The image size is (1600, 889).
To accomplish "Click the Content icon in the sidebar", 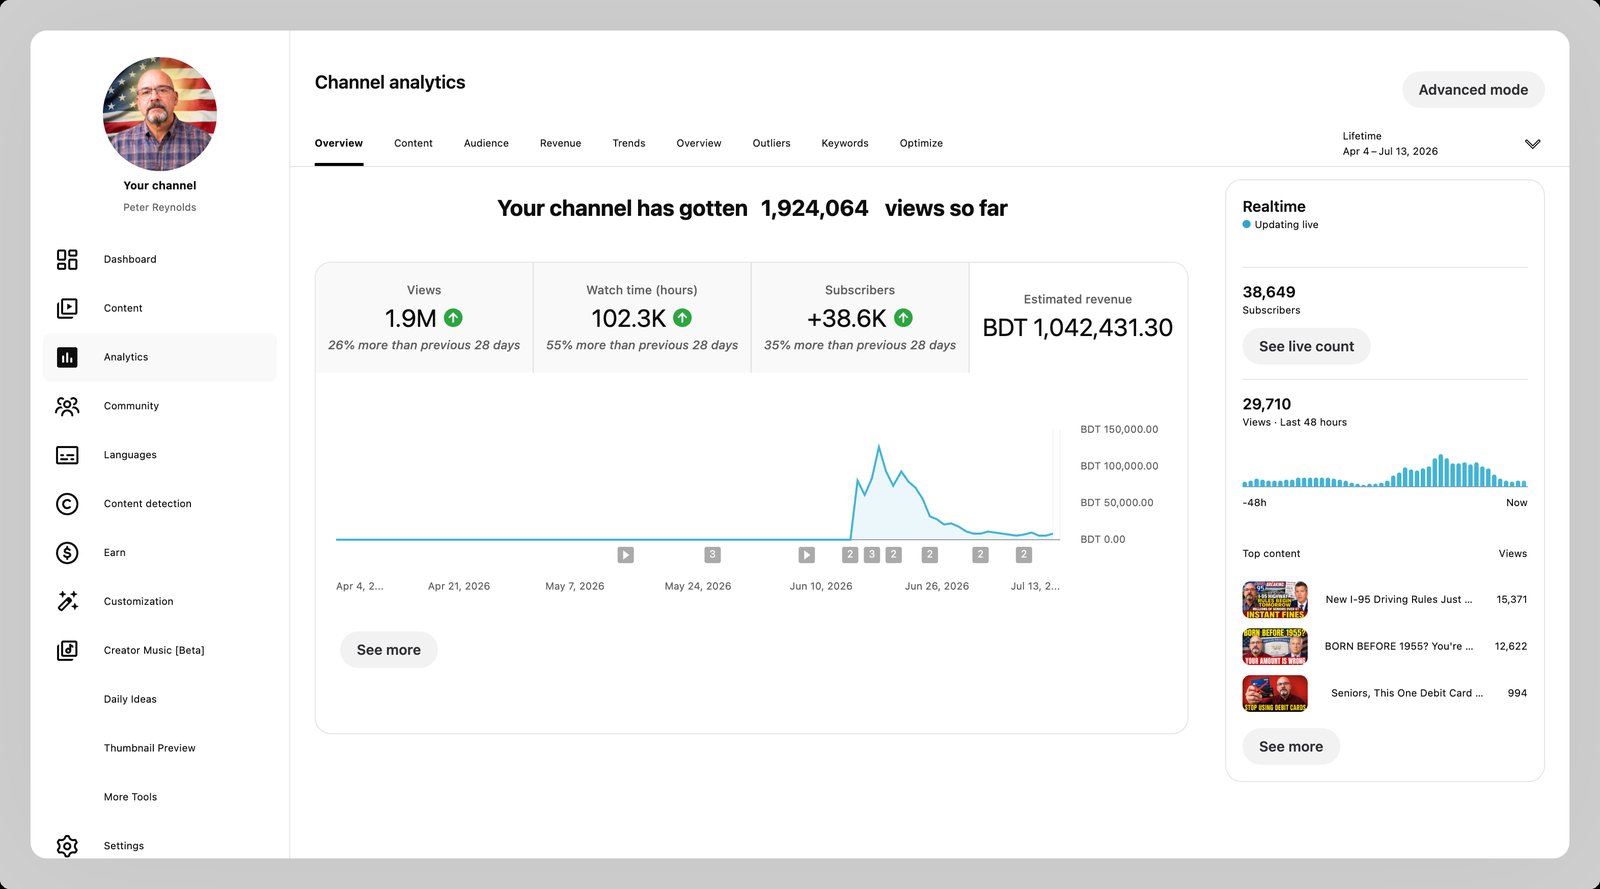I will pos(67,309).
